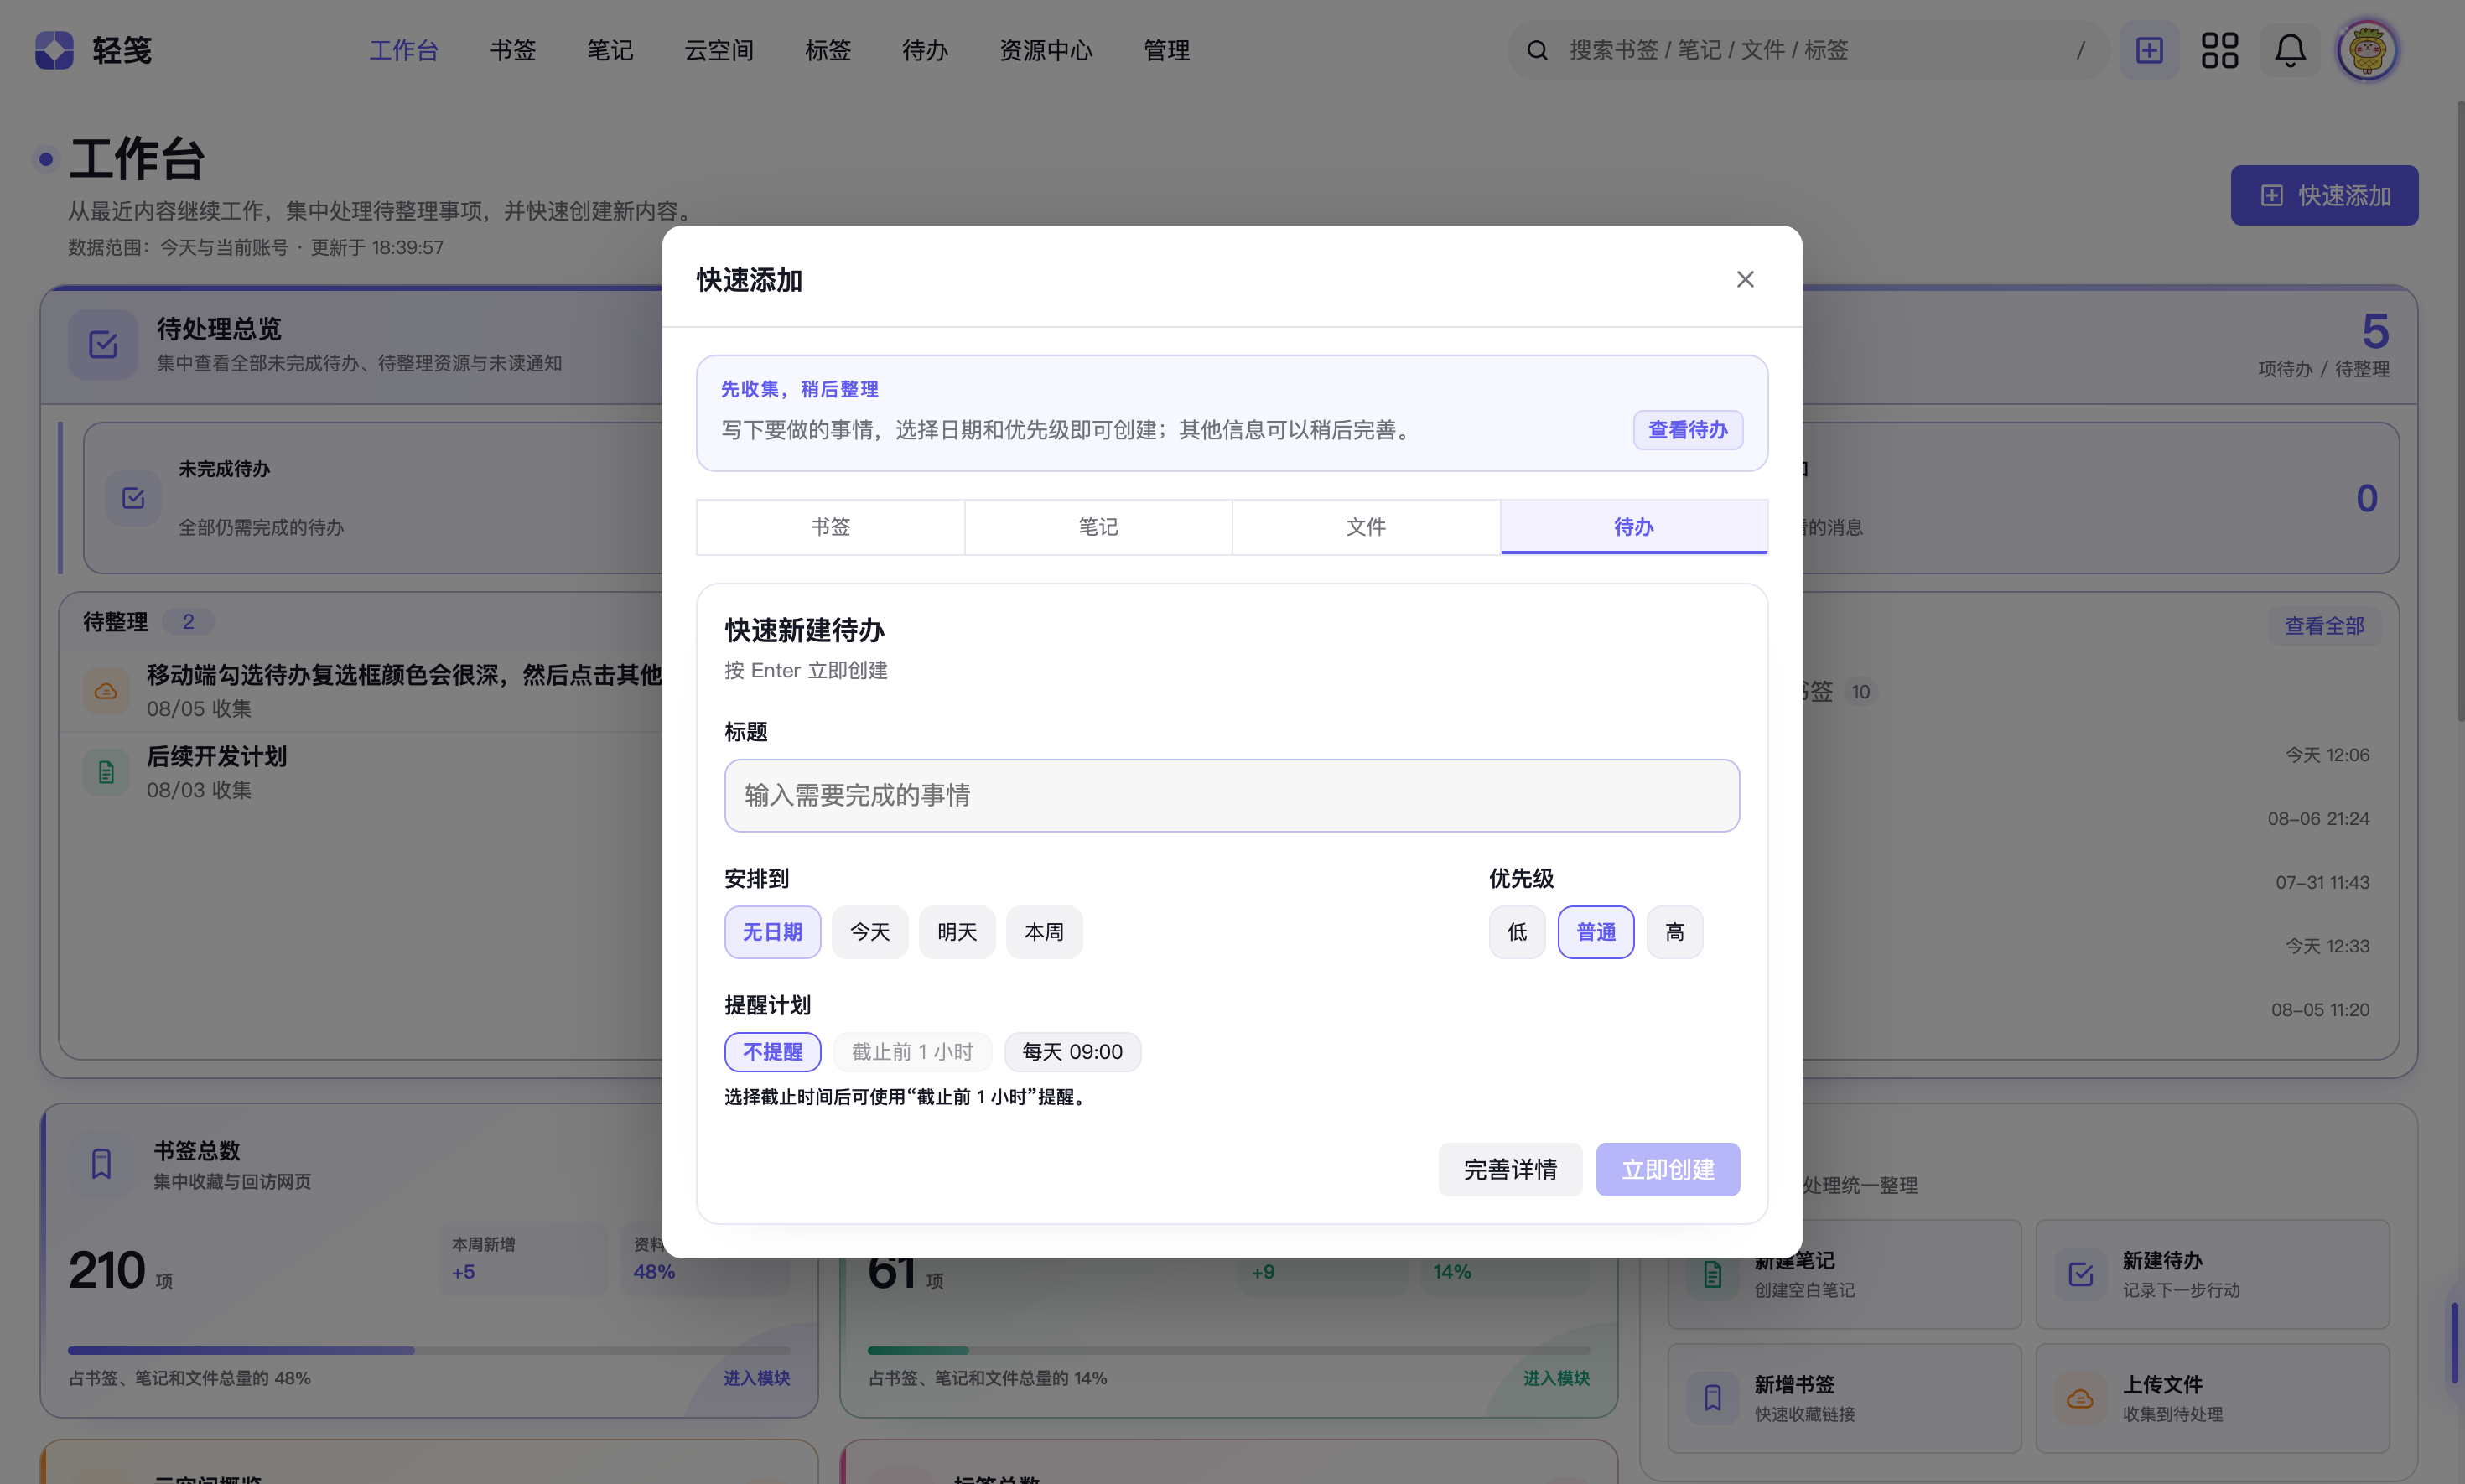This screenshot has height=1484, width=2465.
Task: Choose 截止前 1 小时 reminder option
Action: click(912, 1052)
